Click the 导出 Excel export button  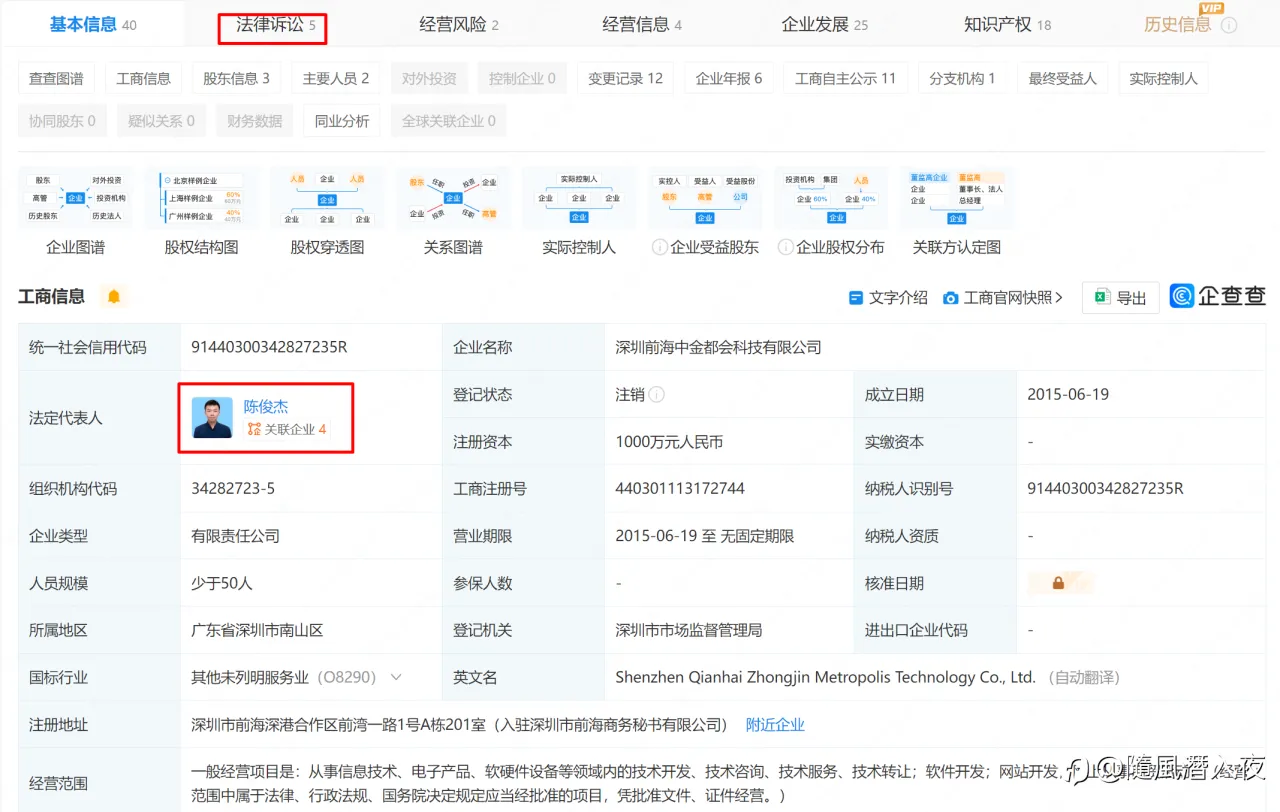click(1121, 297)
